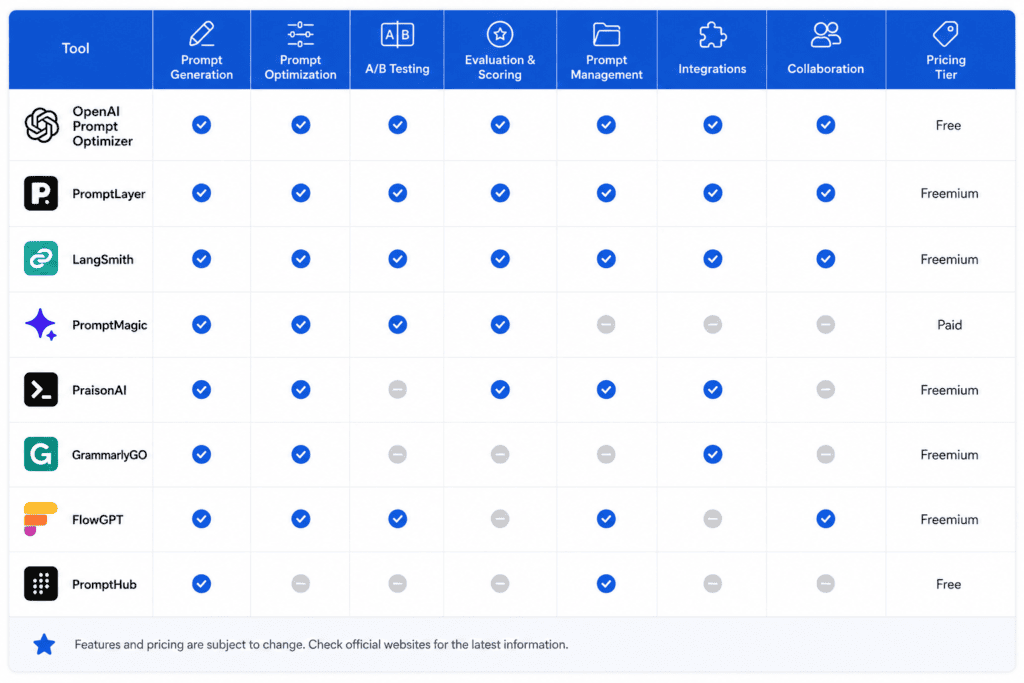The height and width of the screenshot is (683, 1024).
Task: Click the LangSmith logo icon
Action: tap(40, 259)
